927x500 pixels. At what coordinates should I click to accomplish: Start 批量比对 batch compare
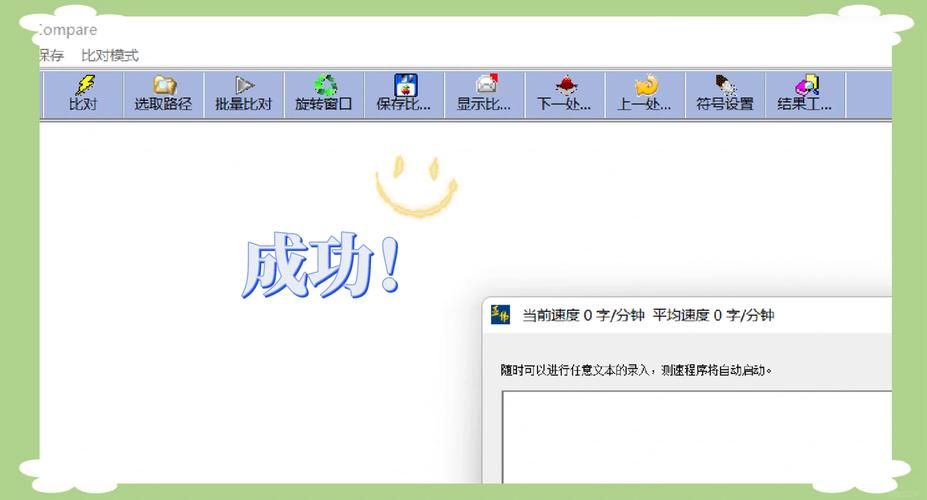coord(244,95)
